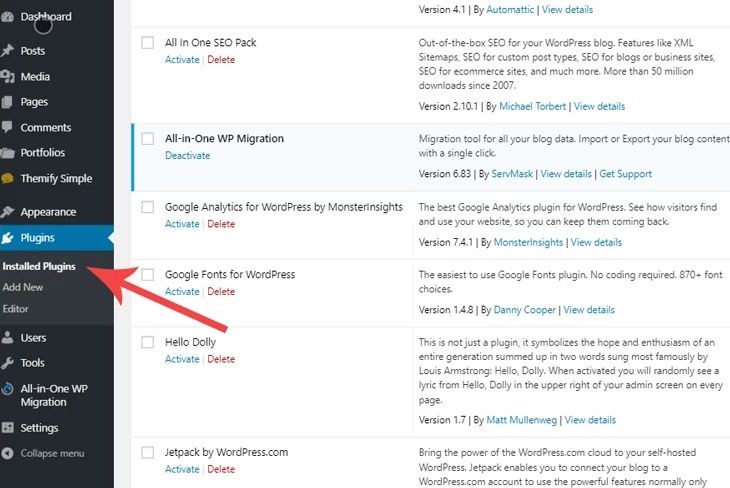Open MonsterInsights author link
Image resolution: width=730 pixels, height=488 pixels.
(528, 242)
